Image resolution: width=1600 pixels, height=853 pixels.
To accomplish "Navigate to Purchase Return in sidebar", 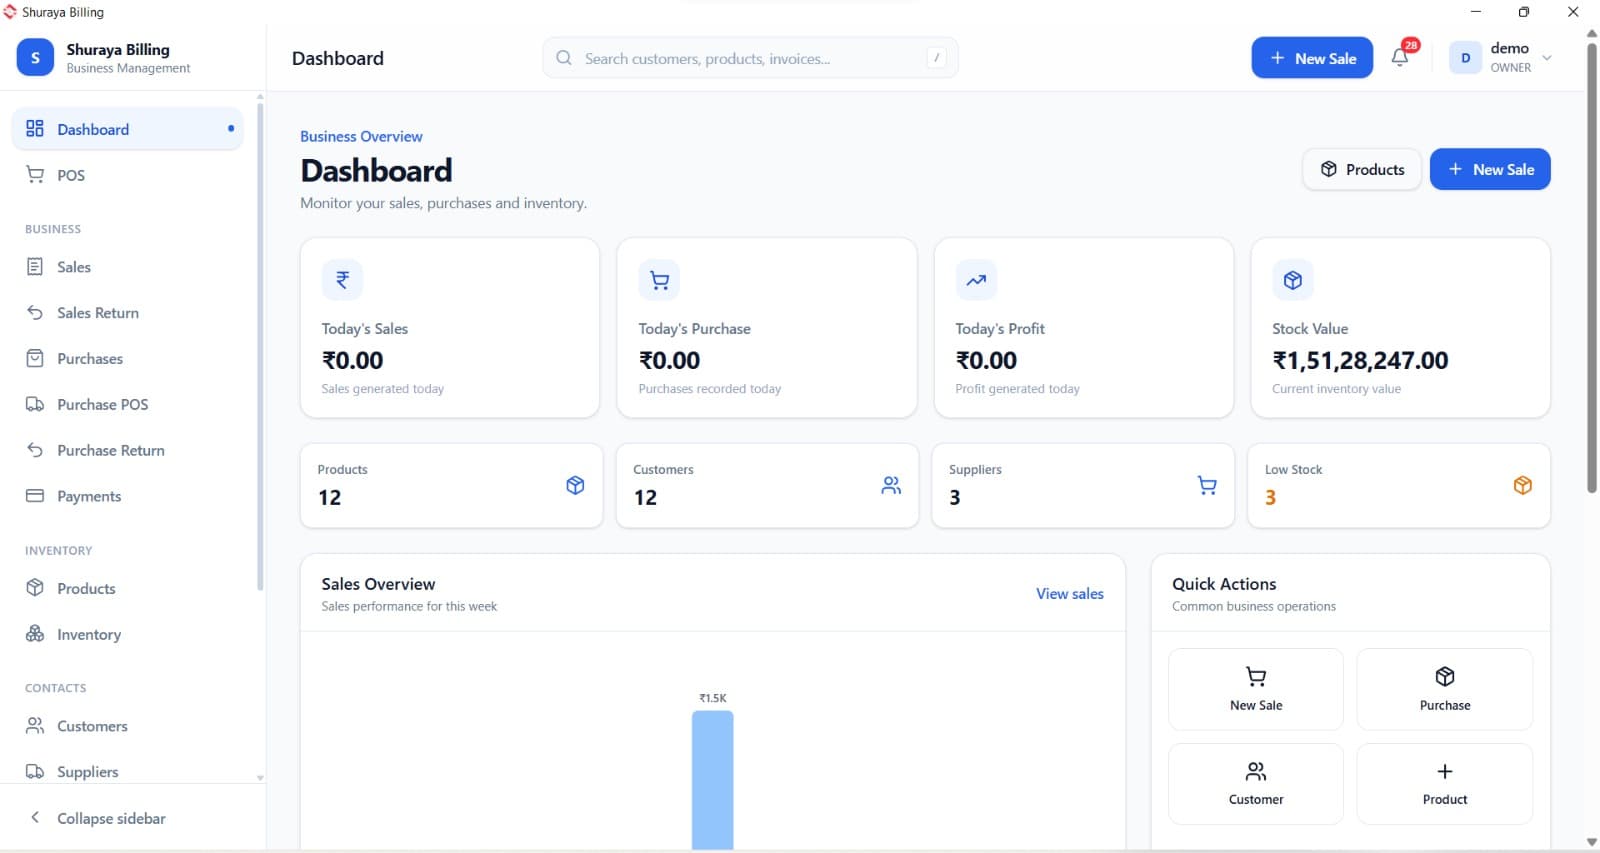I will [x=127, y=451].
